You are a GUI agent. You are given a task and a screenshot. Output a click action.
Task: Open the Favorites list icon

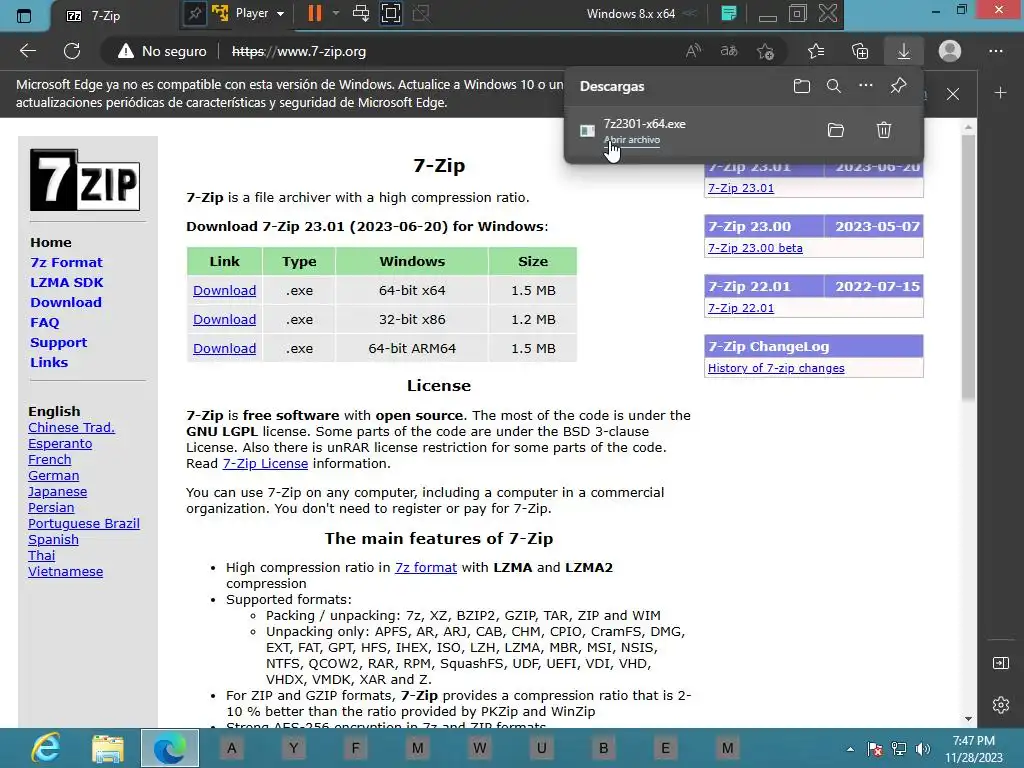(x=816, y=51)
